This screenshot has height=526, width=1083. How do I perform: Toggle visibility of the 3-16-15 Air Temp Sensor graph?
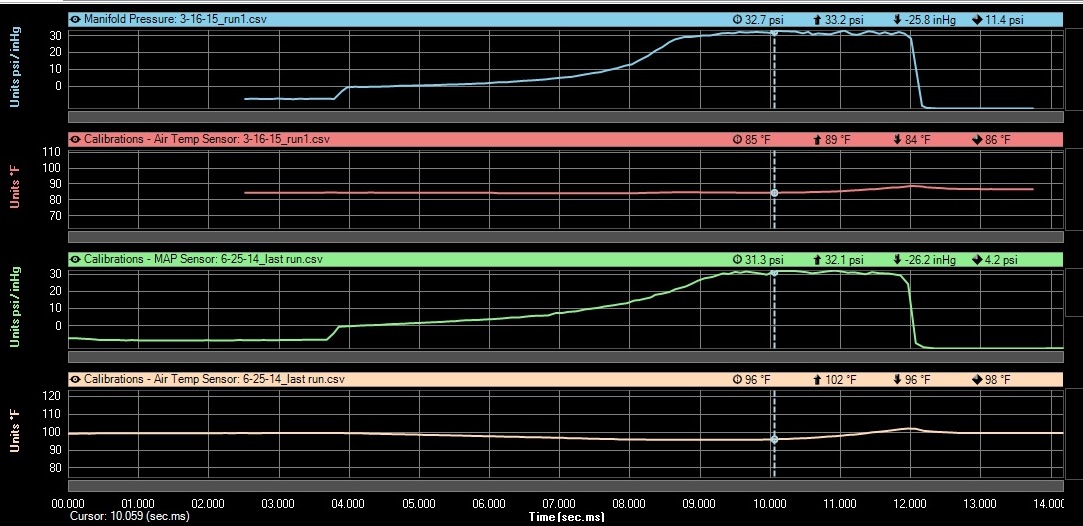75,139
